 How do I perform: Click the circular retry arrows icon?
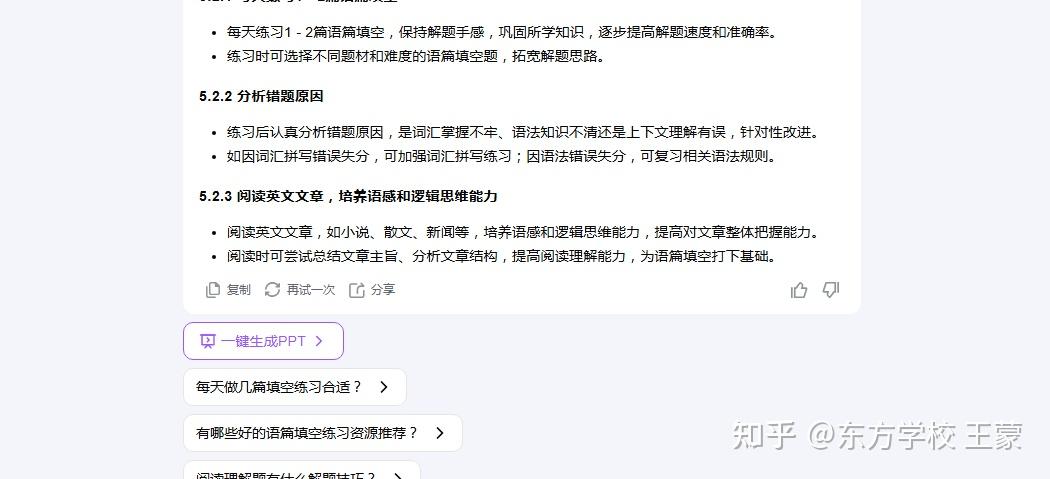pos(272,289)
